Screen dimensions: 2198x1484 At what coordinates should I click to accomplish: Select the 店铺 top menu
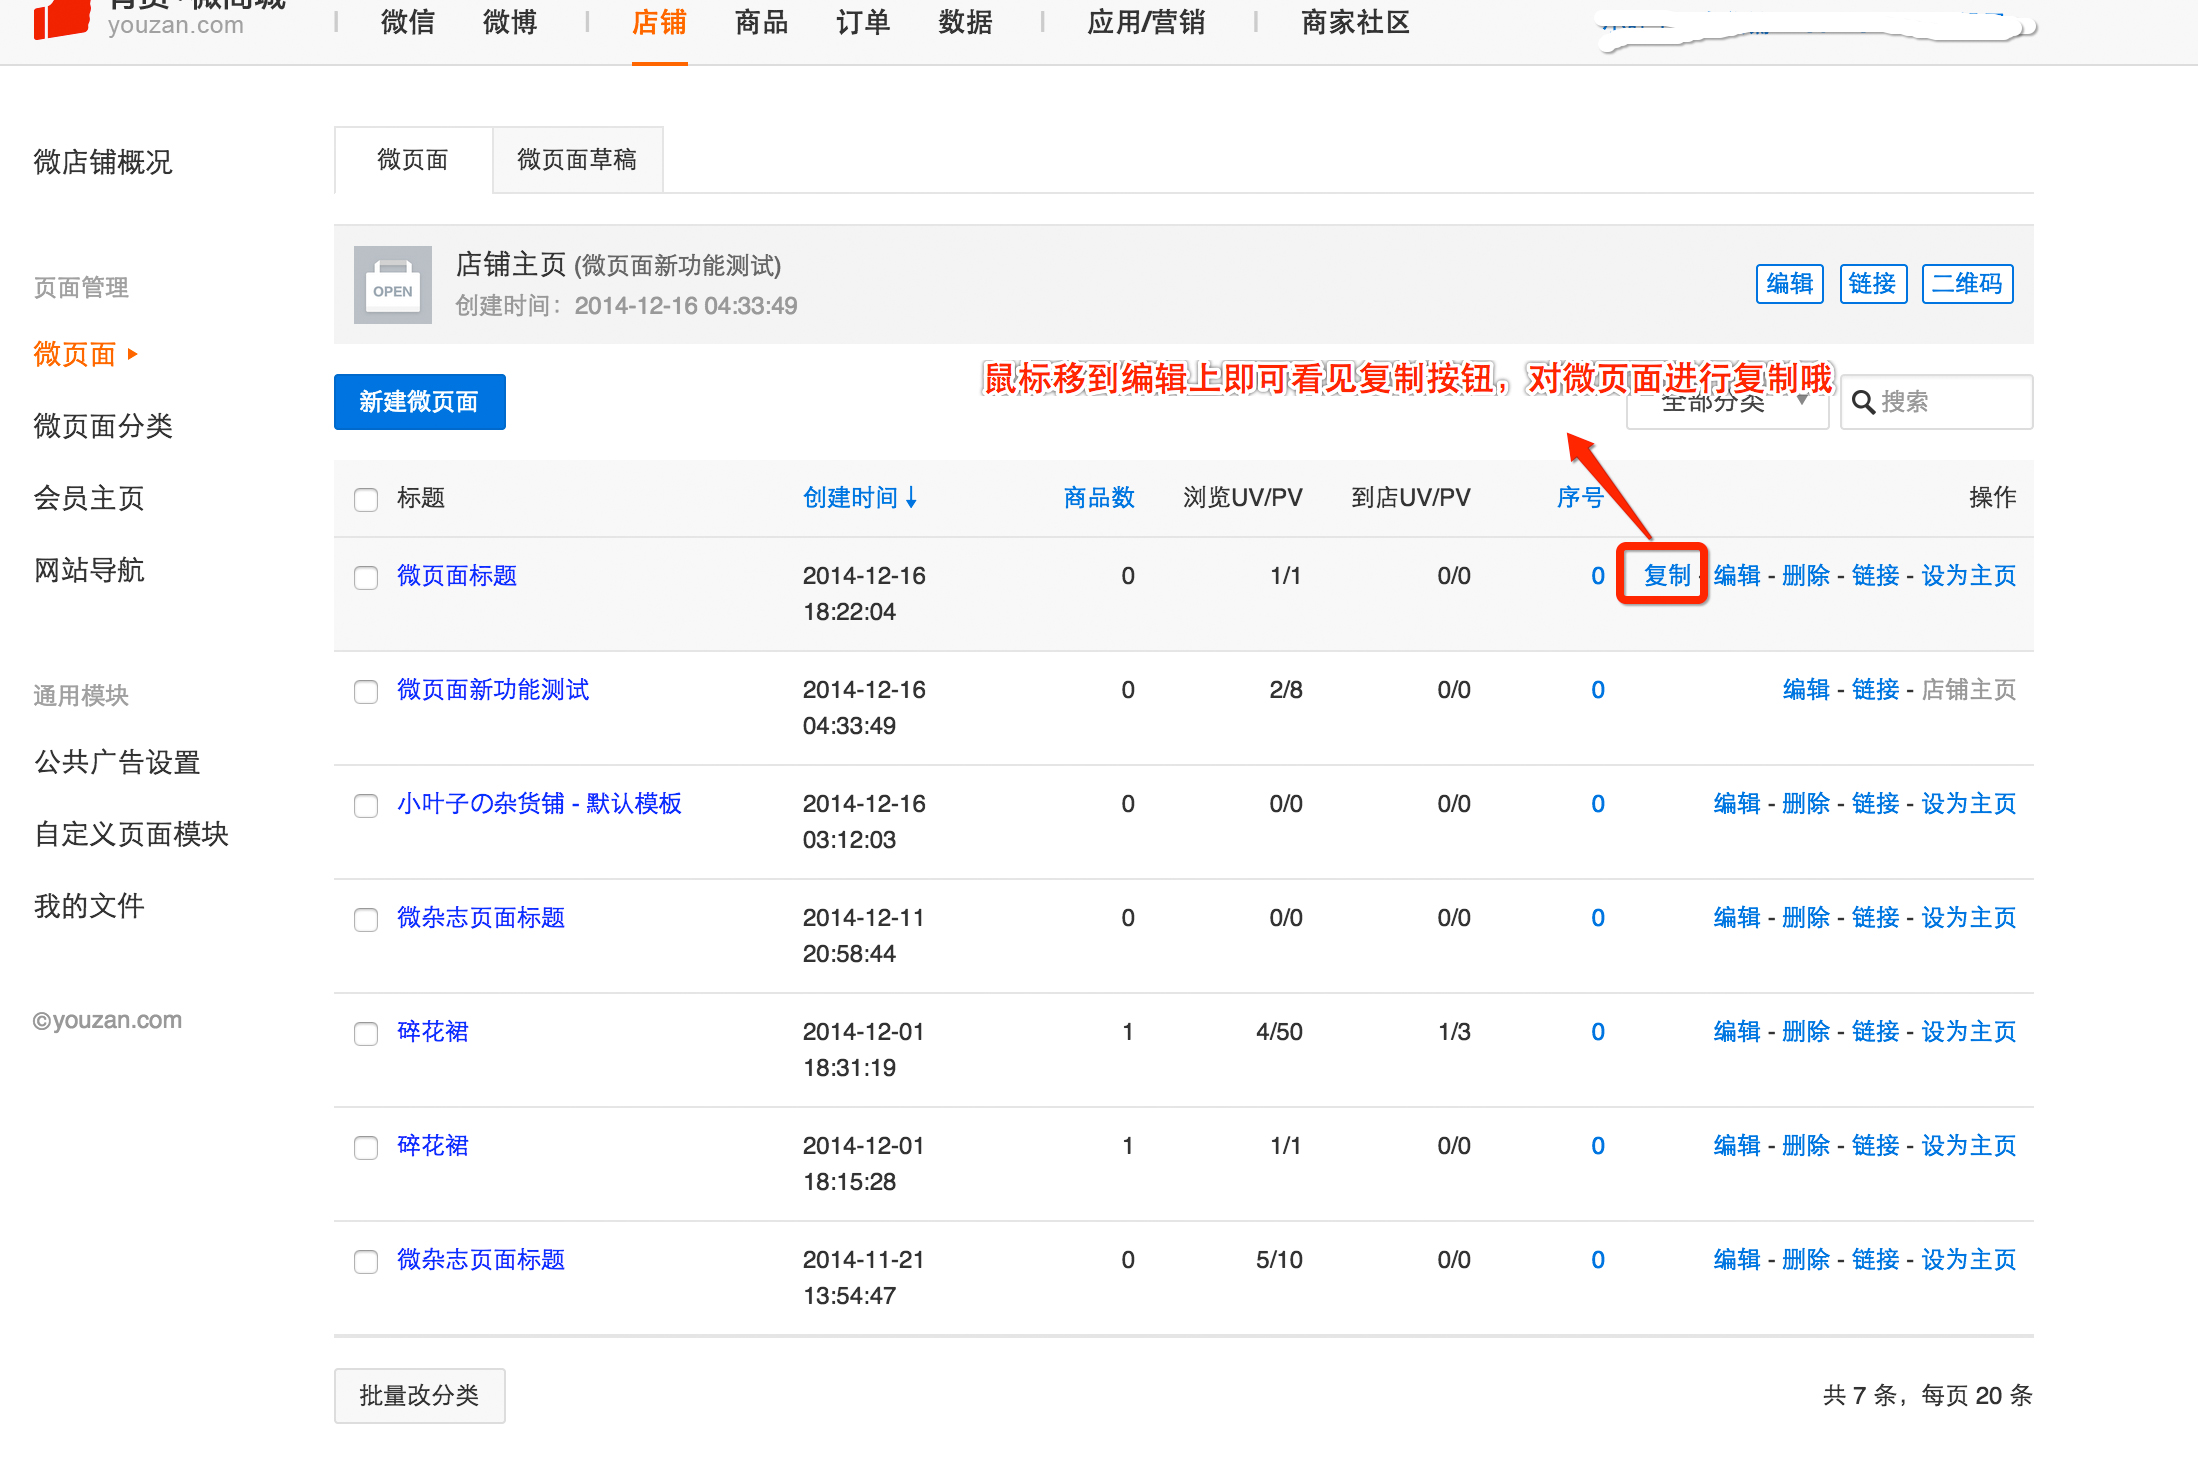[659, 22]
